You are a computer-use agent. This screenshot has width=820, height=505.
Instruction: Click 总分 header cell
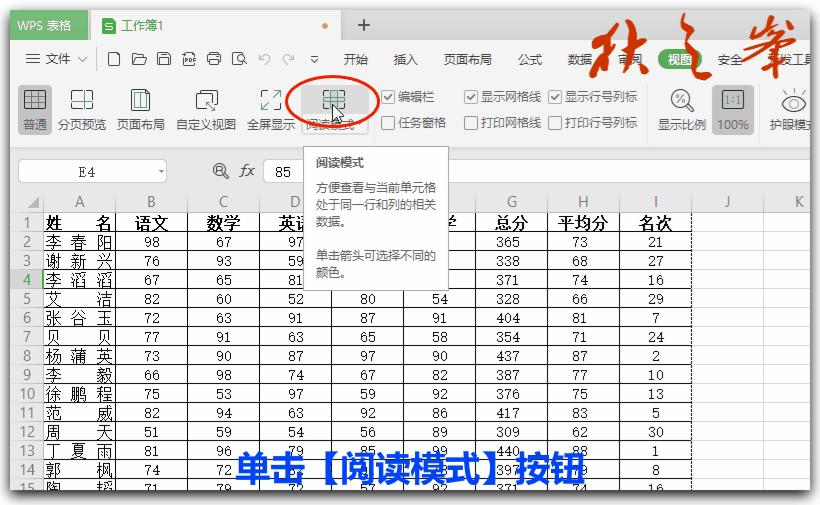click(x=511, y=223)
